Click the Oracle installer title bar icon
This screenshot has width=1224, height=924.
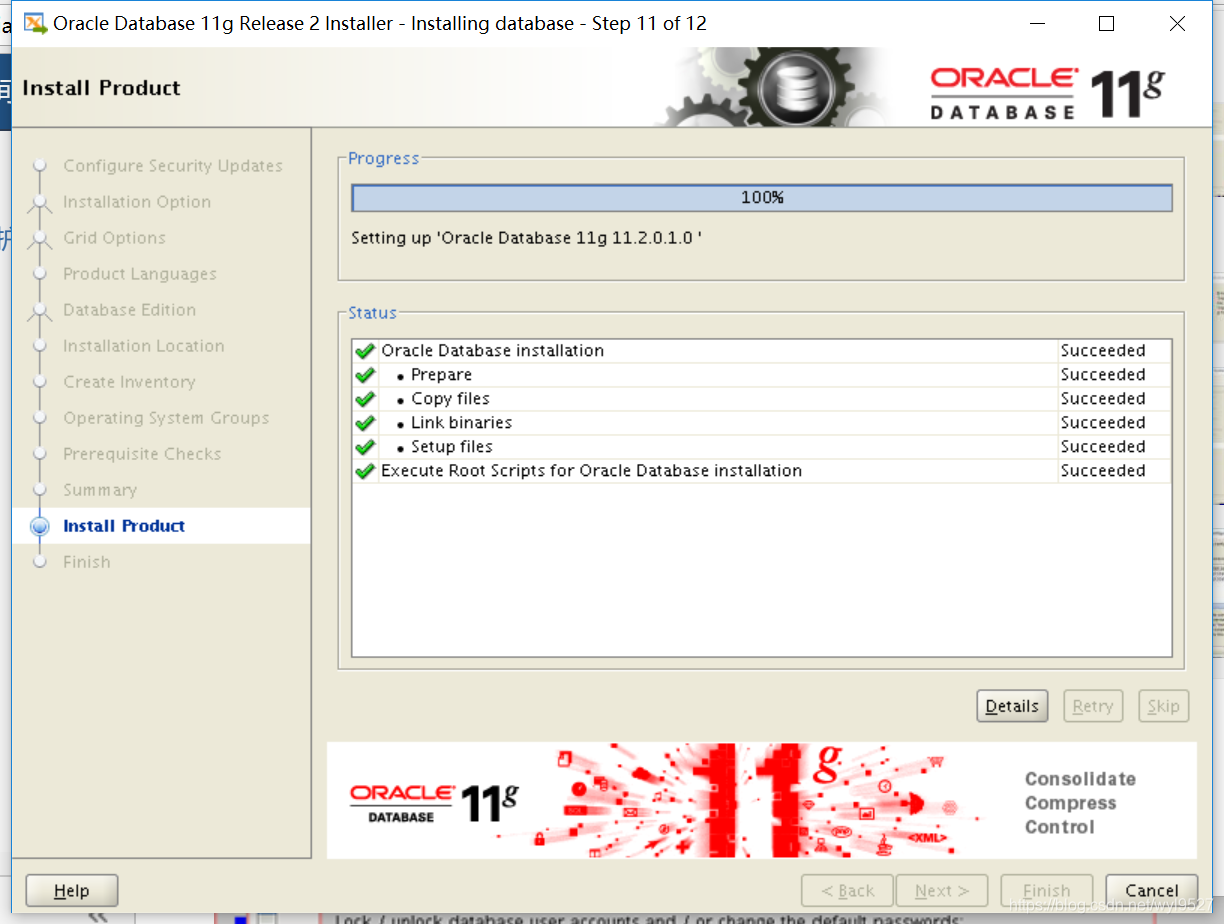(35, 23)
